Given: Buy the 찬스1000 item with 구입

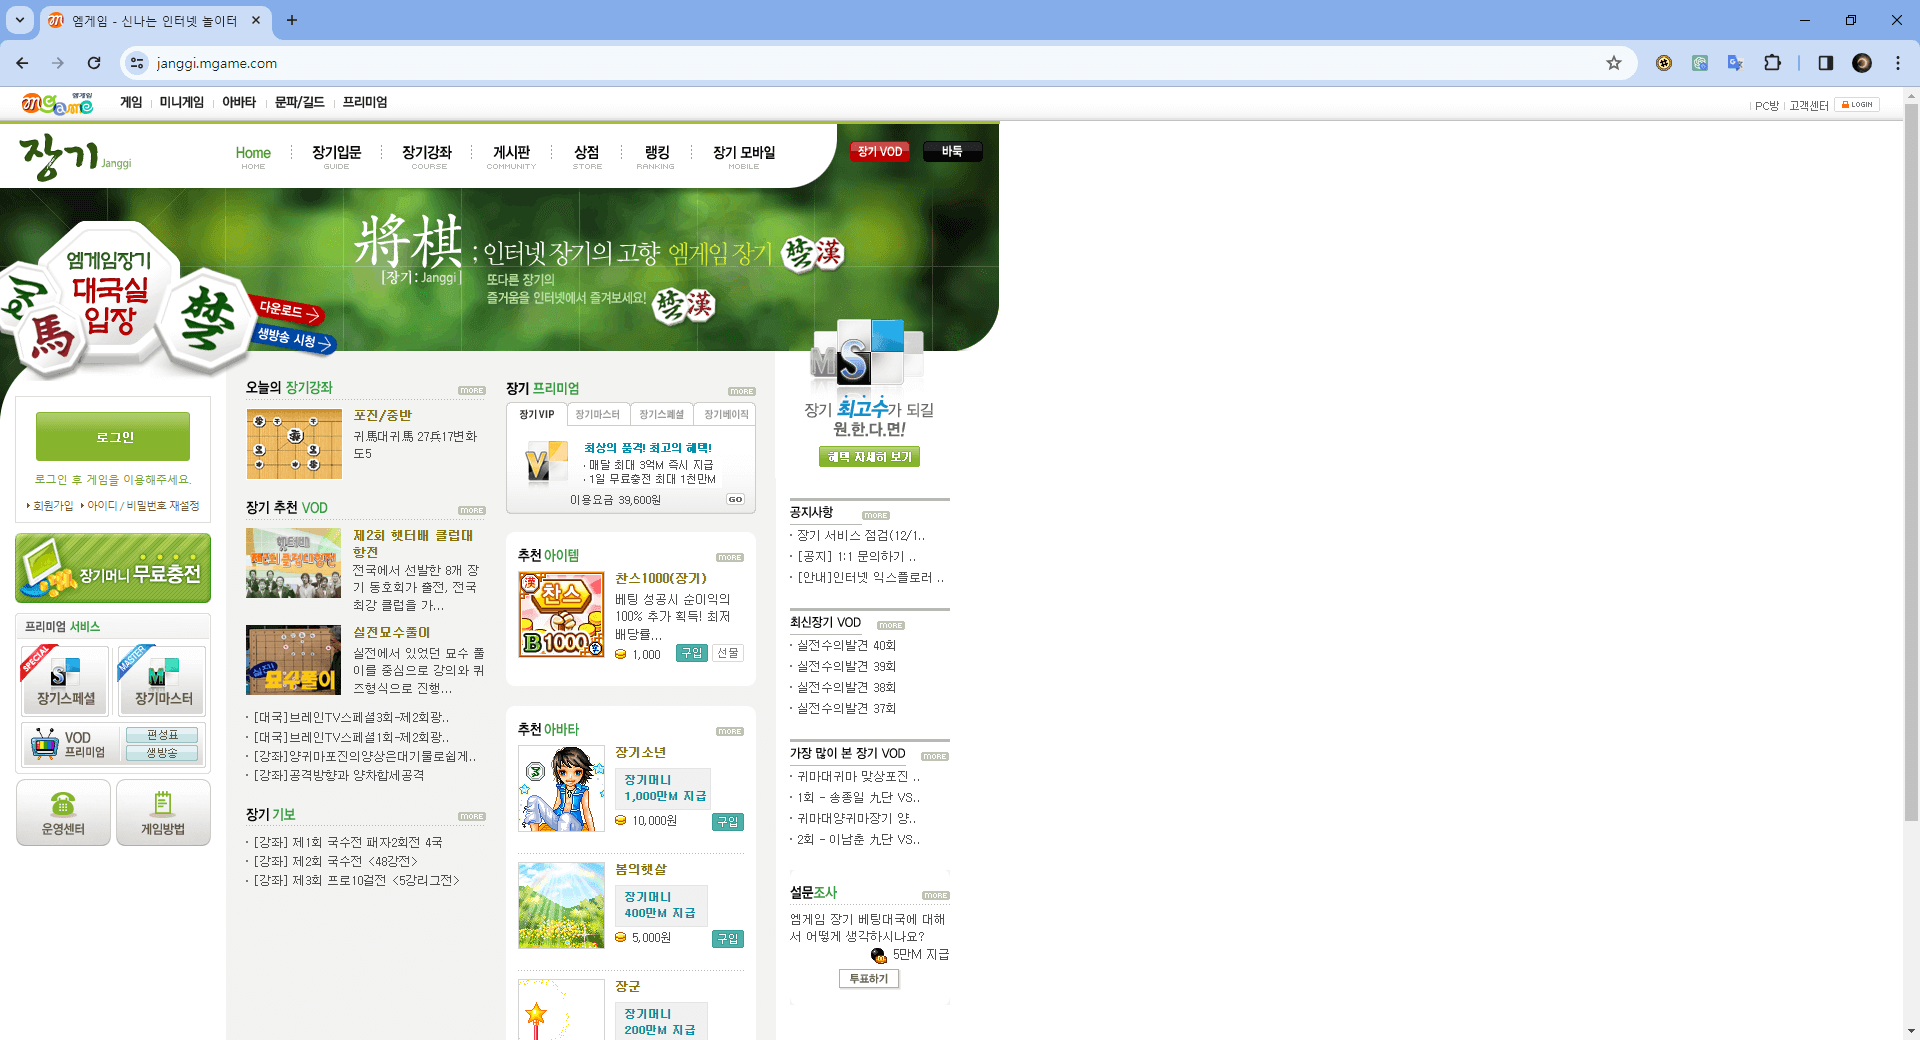Looking at the screenshot, I should pyautogui.click(x=692, y=653).
